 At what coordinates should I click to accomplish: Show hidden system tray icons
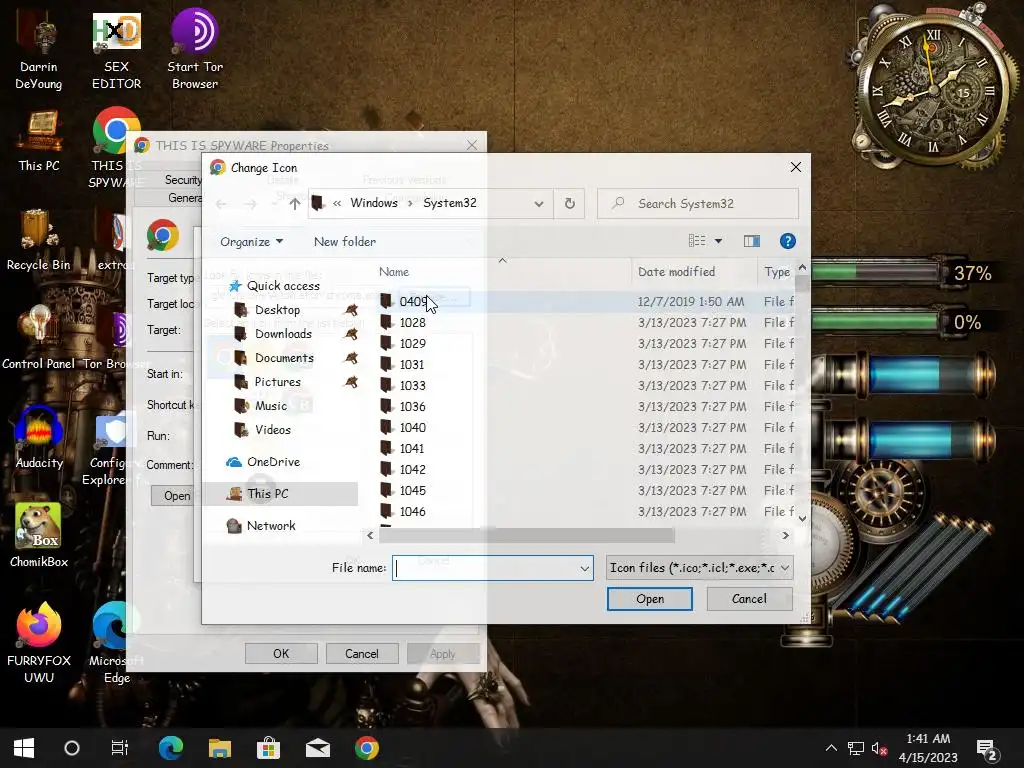(831, 748)
